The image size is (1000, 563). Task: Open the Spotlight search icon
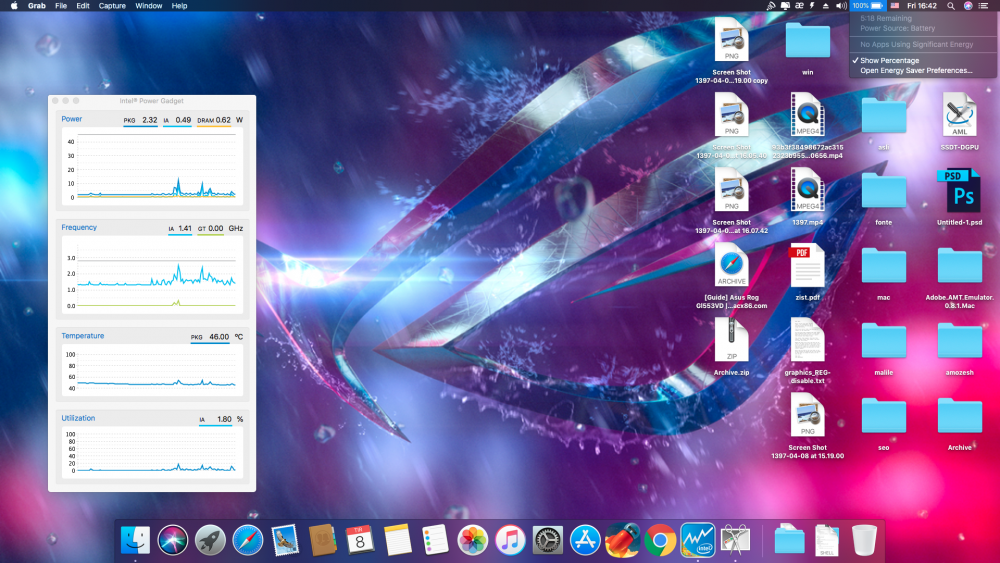tap(950, 6)
